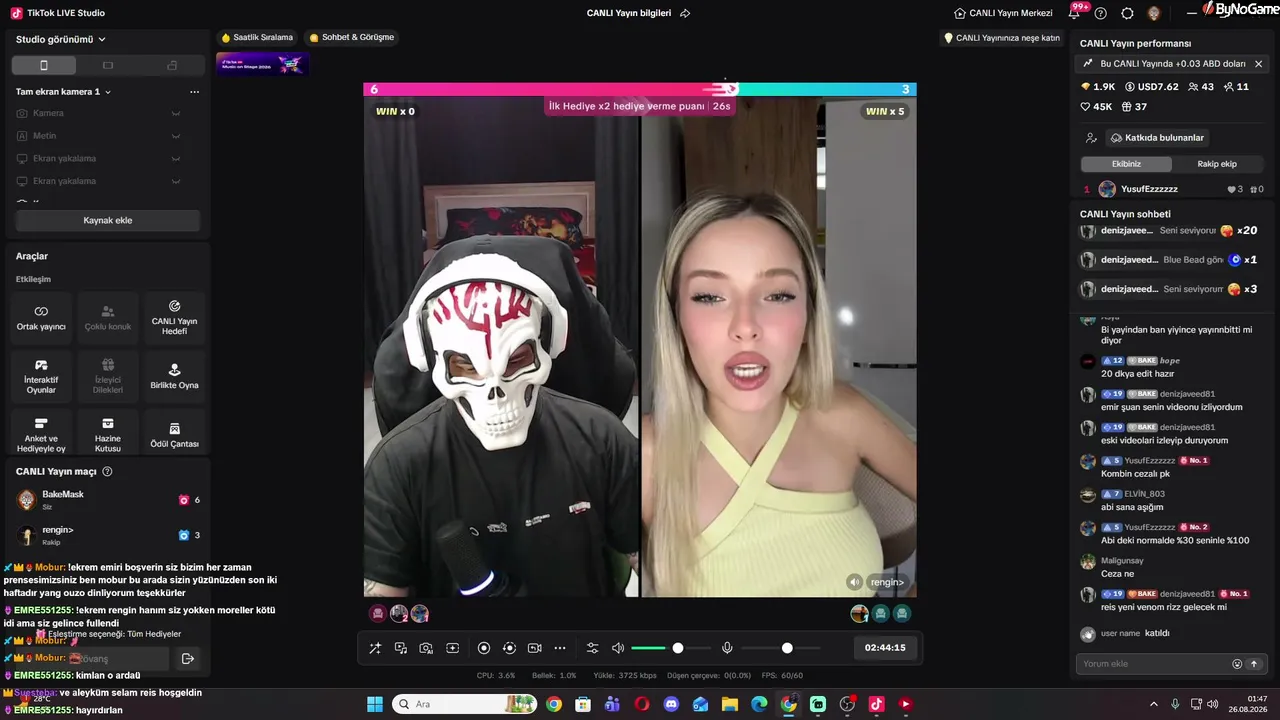The width and height of the screenshot is (1280, 720).
Task: Toggle visibility of second Ekran yakalama source
Action: pos(176,181)
